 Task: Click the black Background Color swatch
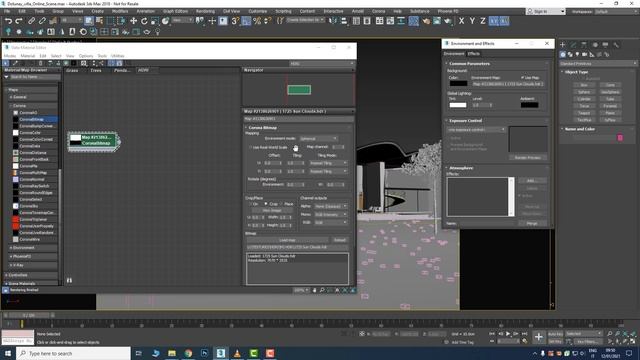click(x=458, y=83)
